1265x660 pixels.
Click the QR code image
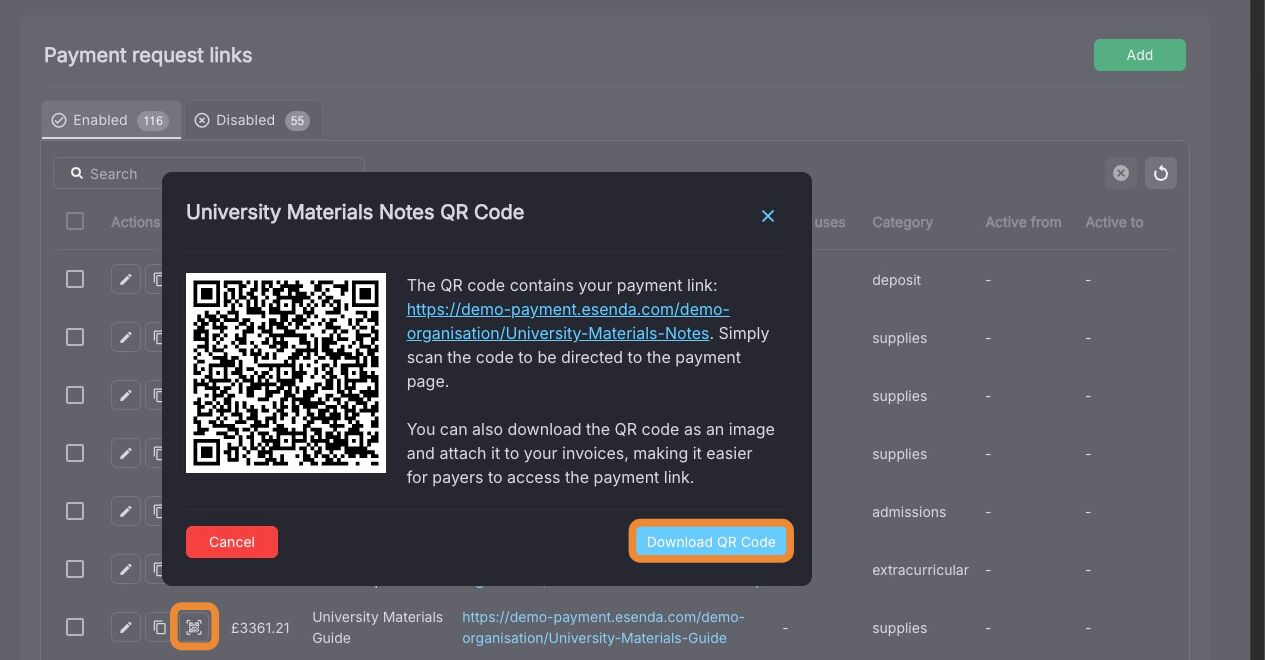click(x=286, y=373)
